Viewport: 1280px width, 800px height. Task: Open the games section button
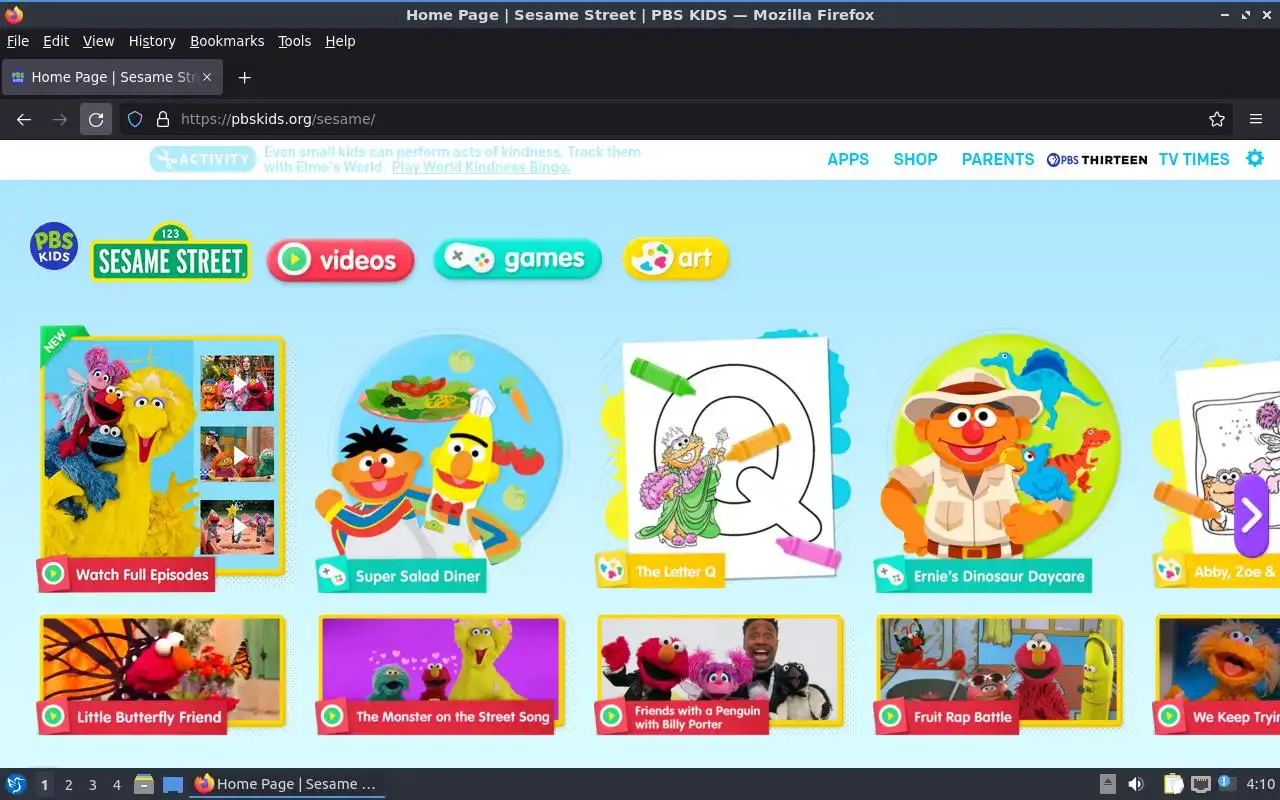click(x=517, y=259)
